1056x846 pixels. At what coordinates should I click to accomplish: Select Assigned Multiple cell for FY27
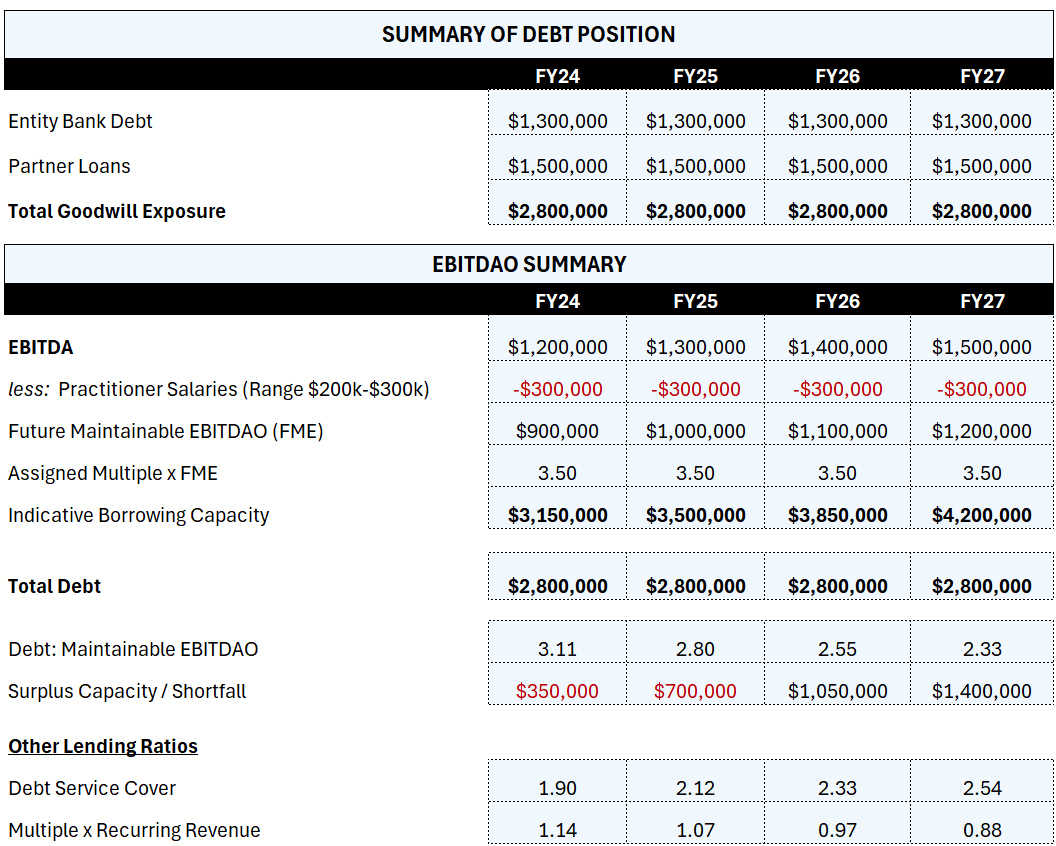click(981, 473)
